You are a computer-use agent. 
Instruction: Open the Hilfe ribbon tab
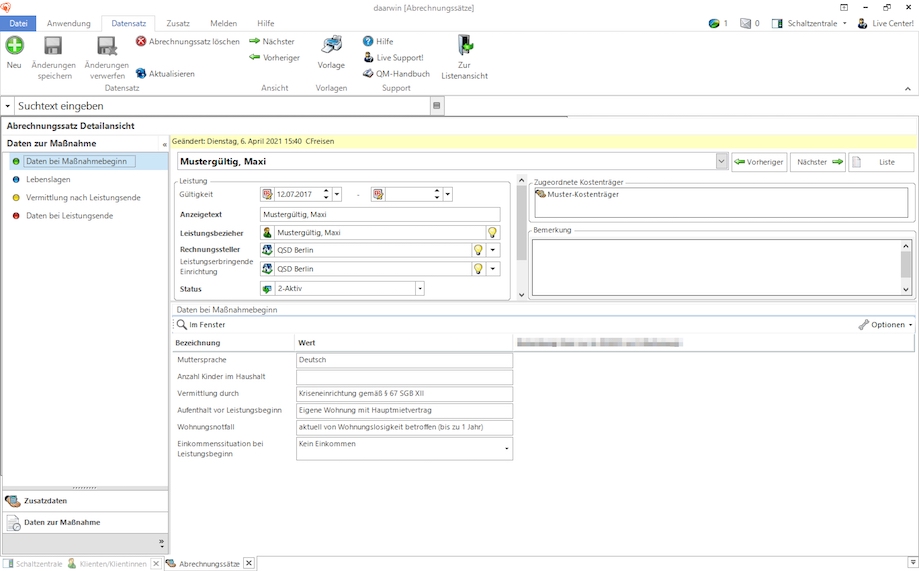coord(266,23)
